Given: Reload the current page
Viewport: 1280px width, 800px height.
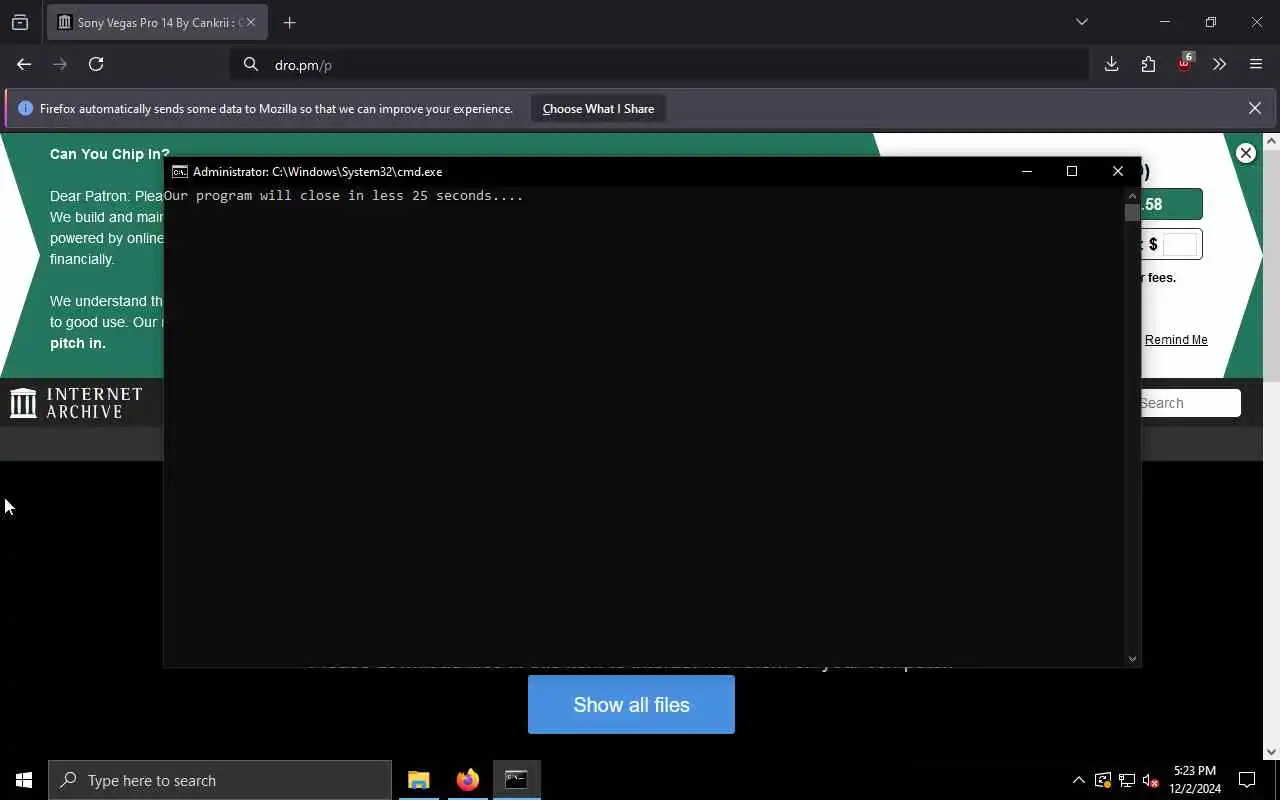Looking at the screenshot, I should coord(96,64).
